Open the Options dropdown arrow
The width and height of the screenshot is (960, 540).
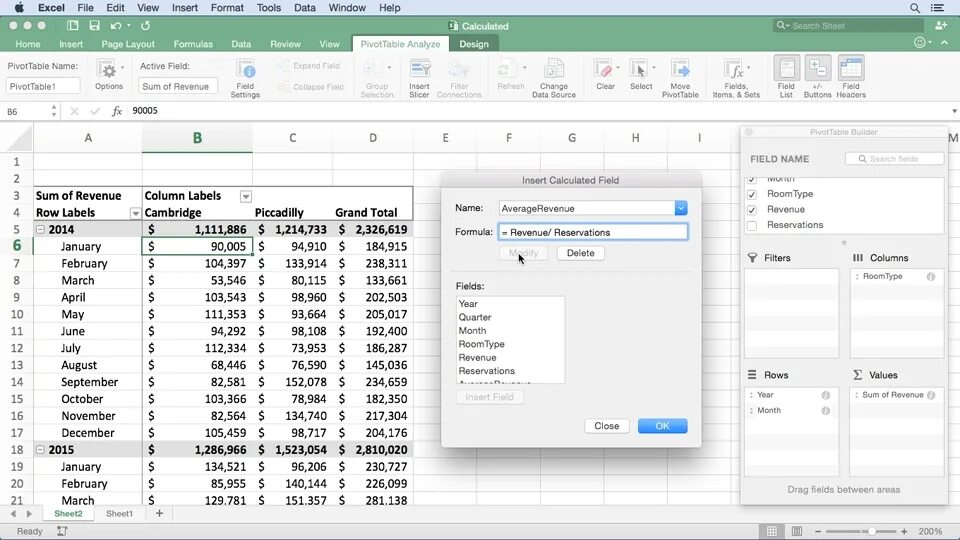pos(122,67)
